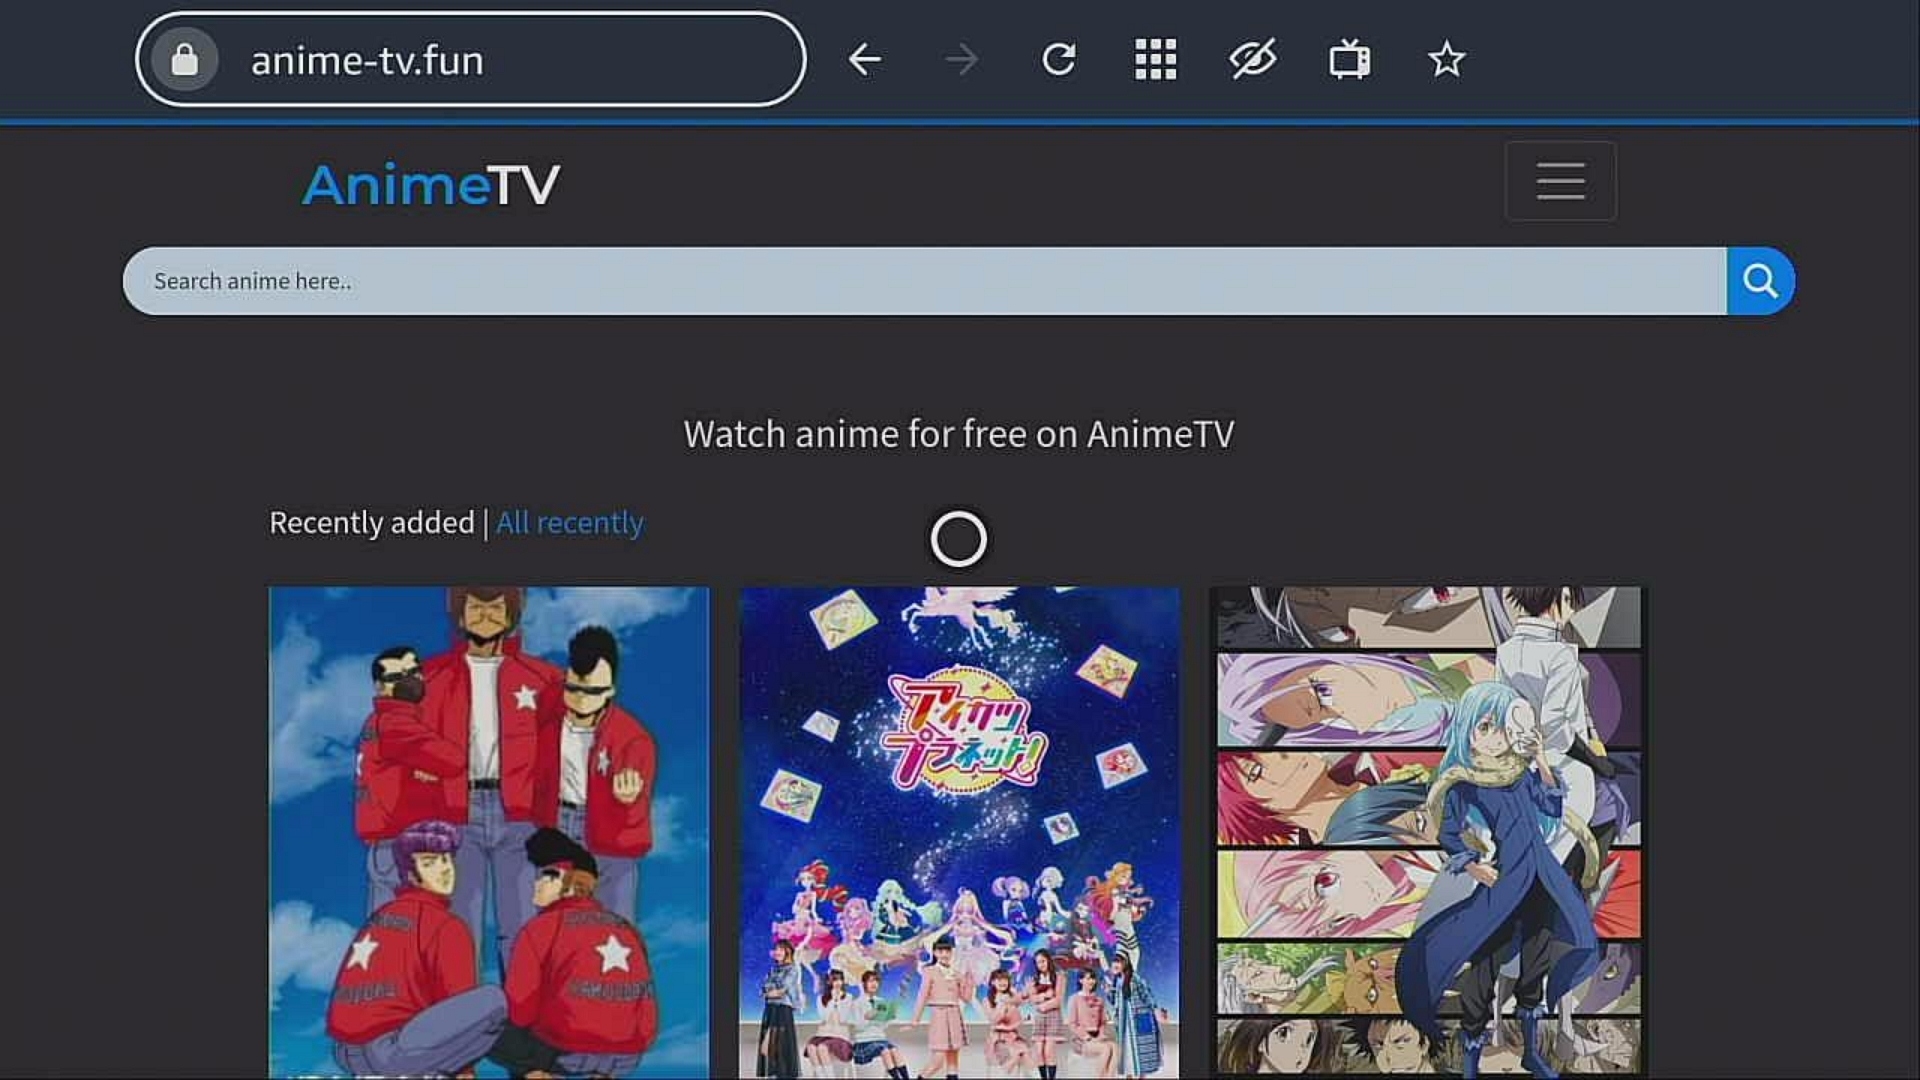1920x1080 pixels.
Task: Select Watch anime for free on AnimeTV text
Action: point(959,434)
